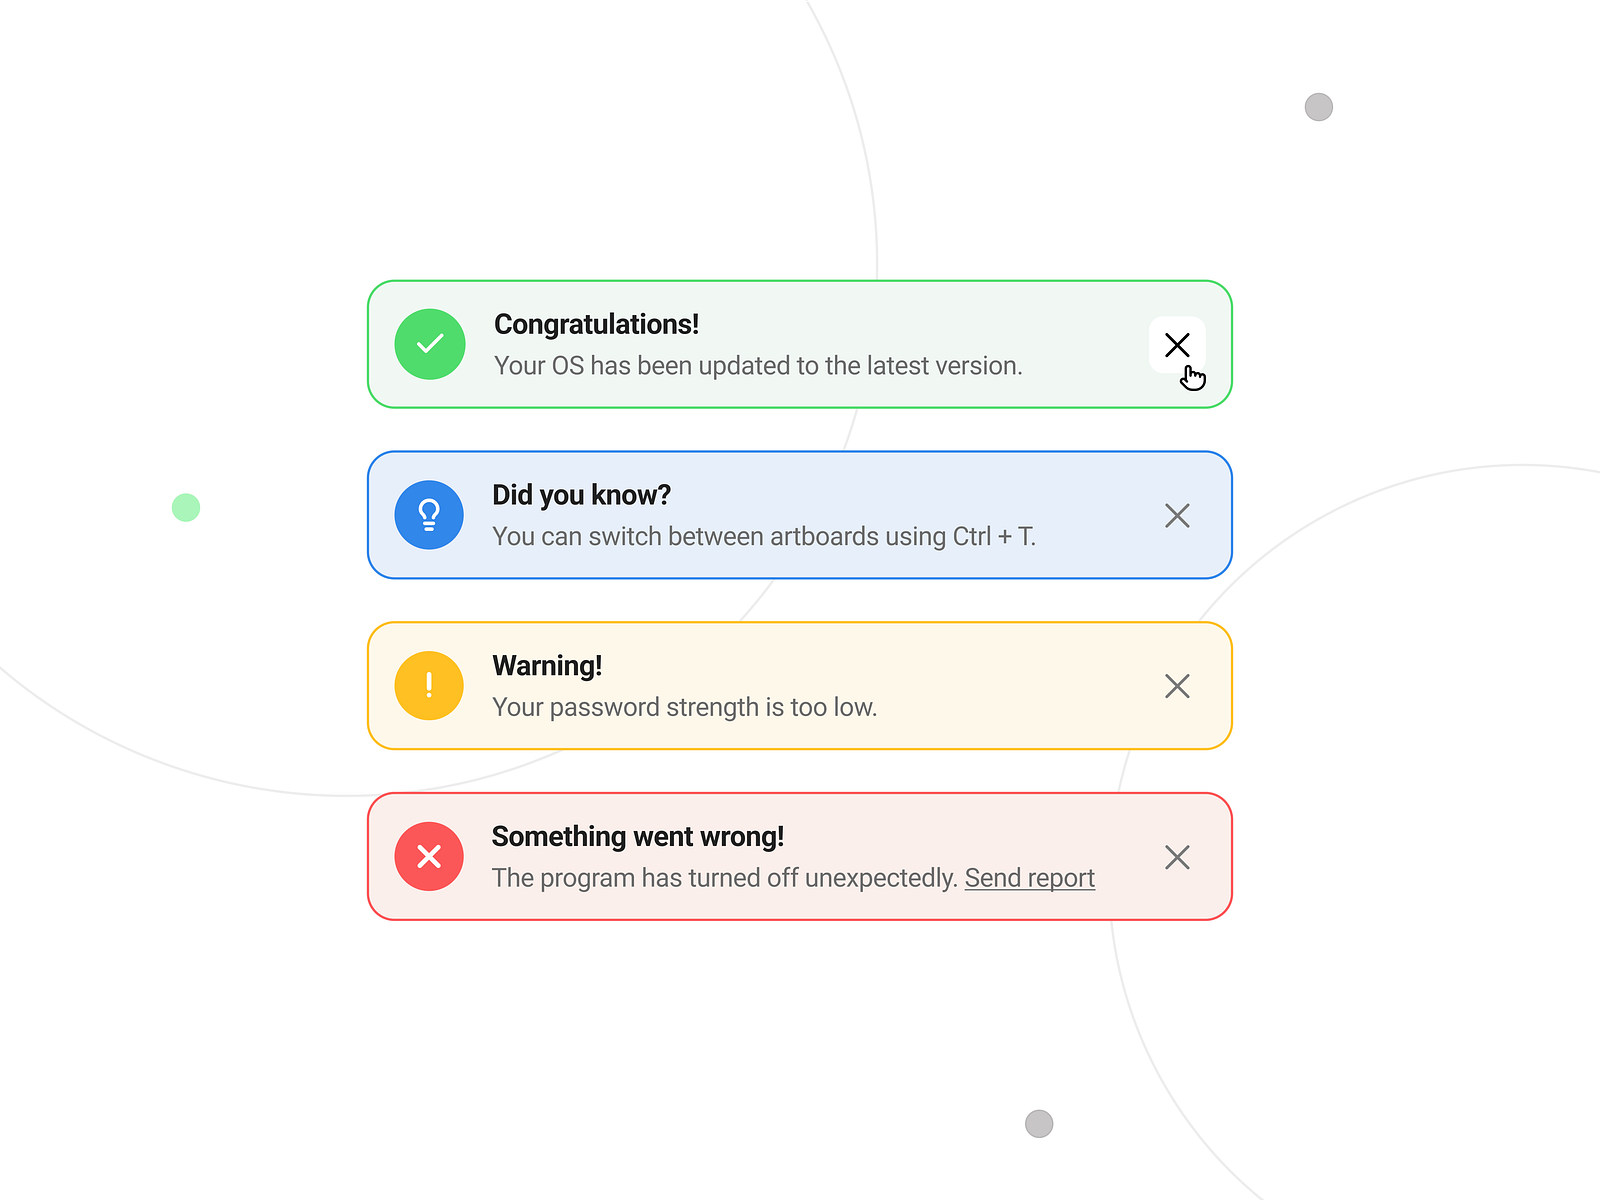
Task: Click the Warning heading text
Action: pyautogui.click(x=547, y=665)
